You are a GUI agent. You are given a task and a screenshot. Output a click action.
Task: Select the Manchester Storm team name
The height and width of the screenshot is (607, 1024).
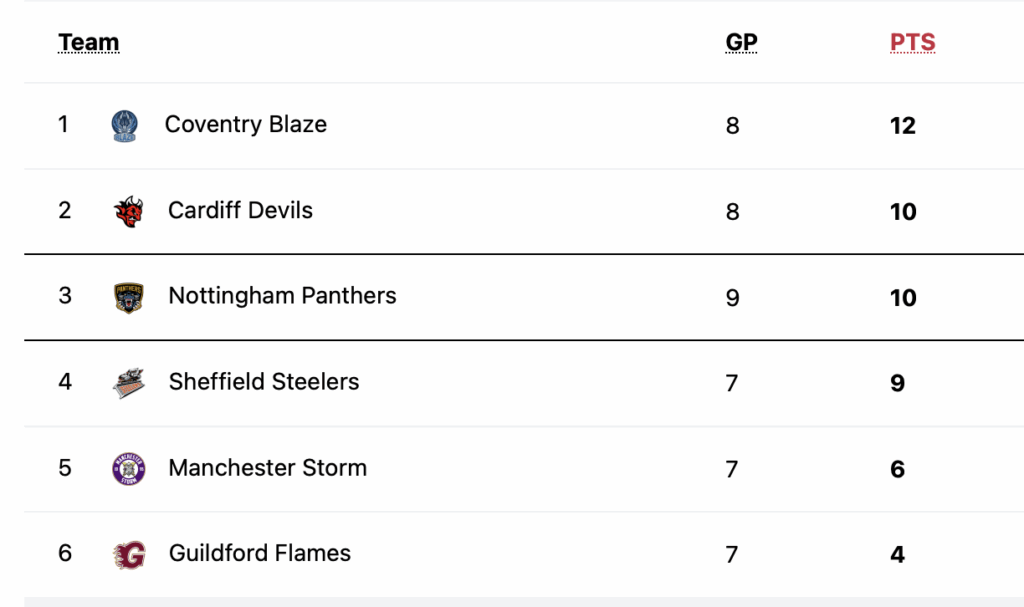point(268,468)
